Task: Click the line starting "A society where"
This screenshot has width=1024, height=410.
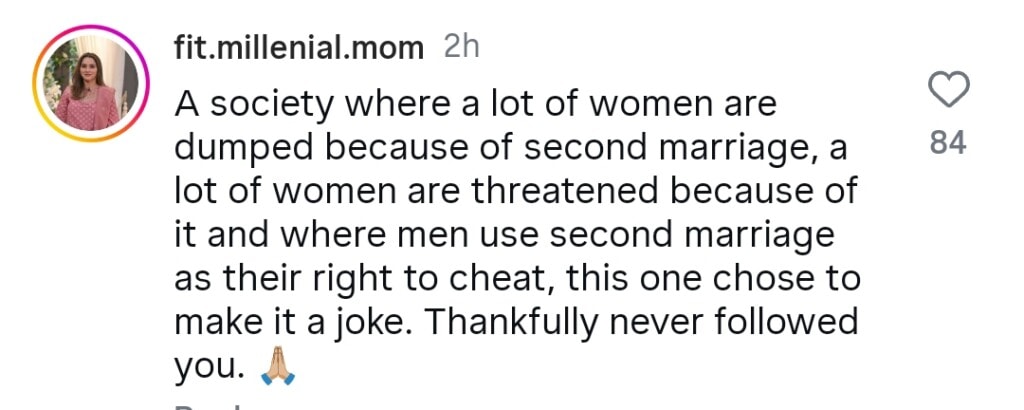Action: pos(476,104)
